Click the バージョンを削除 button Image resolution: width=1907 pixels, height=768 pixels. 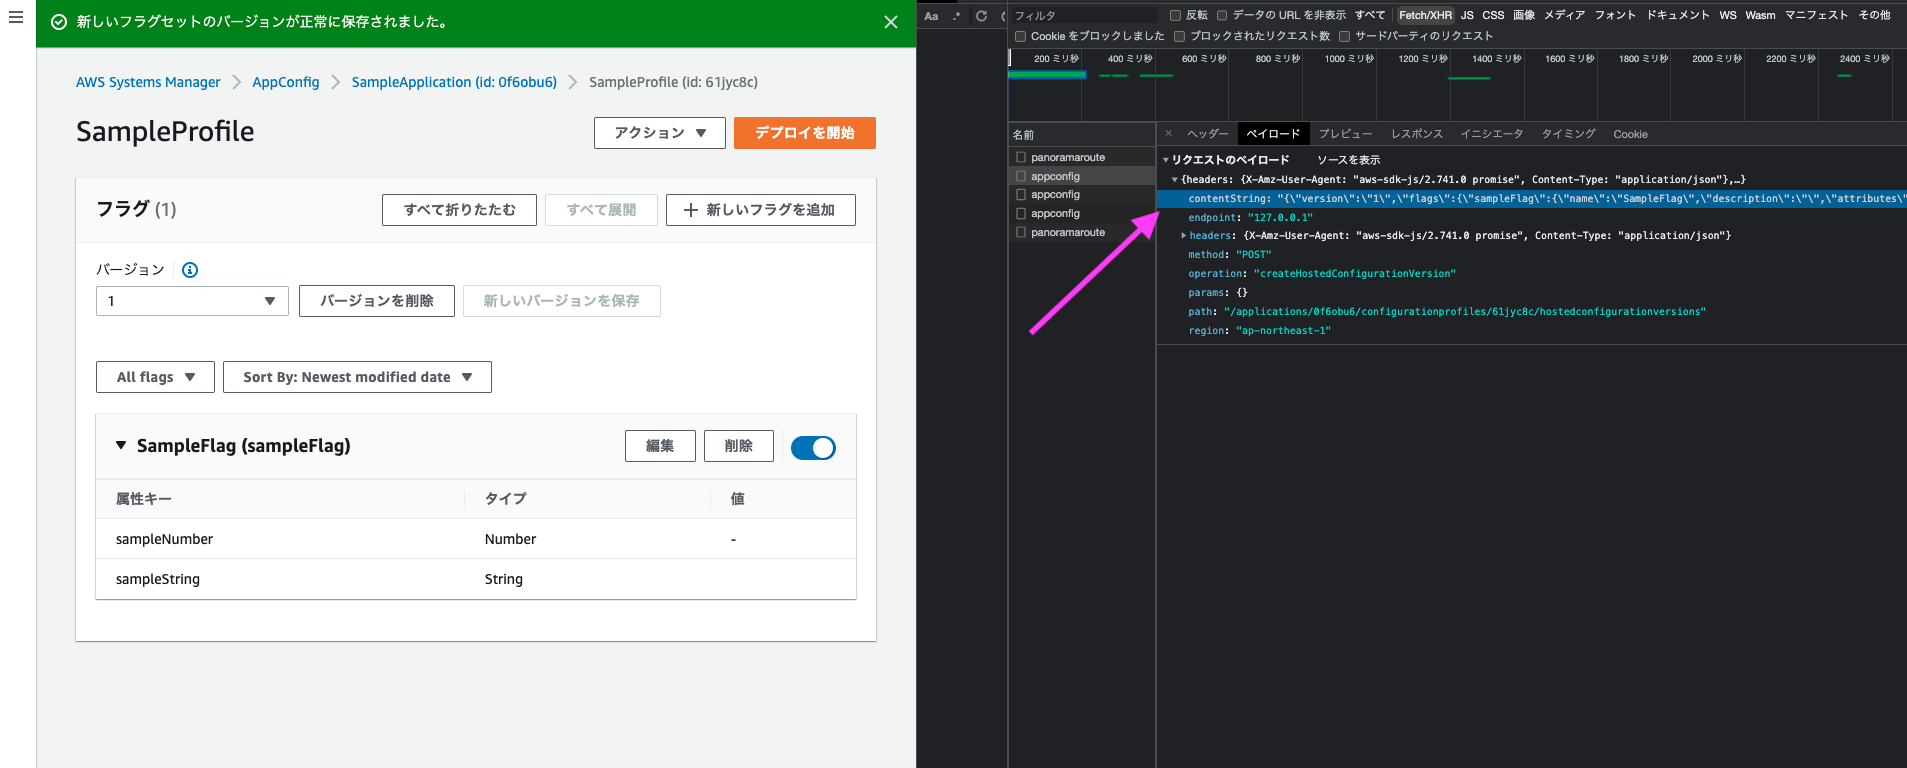[377, 301]
